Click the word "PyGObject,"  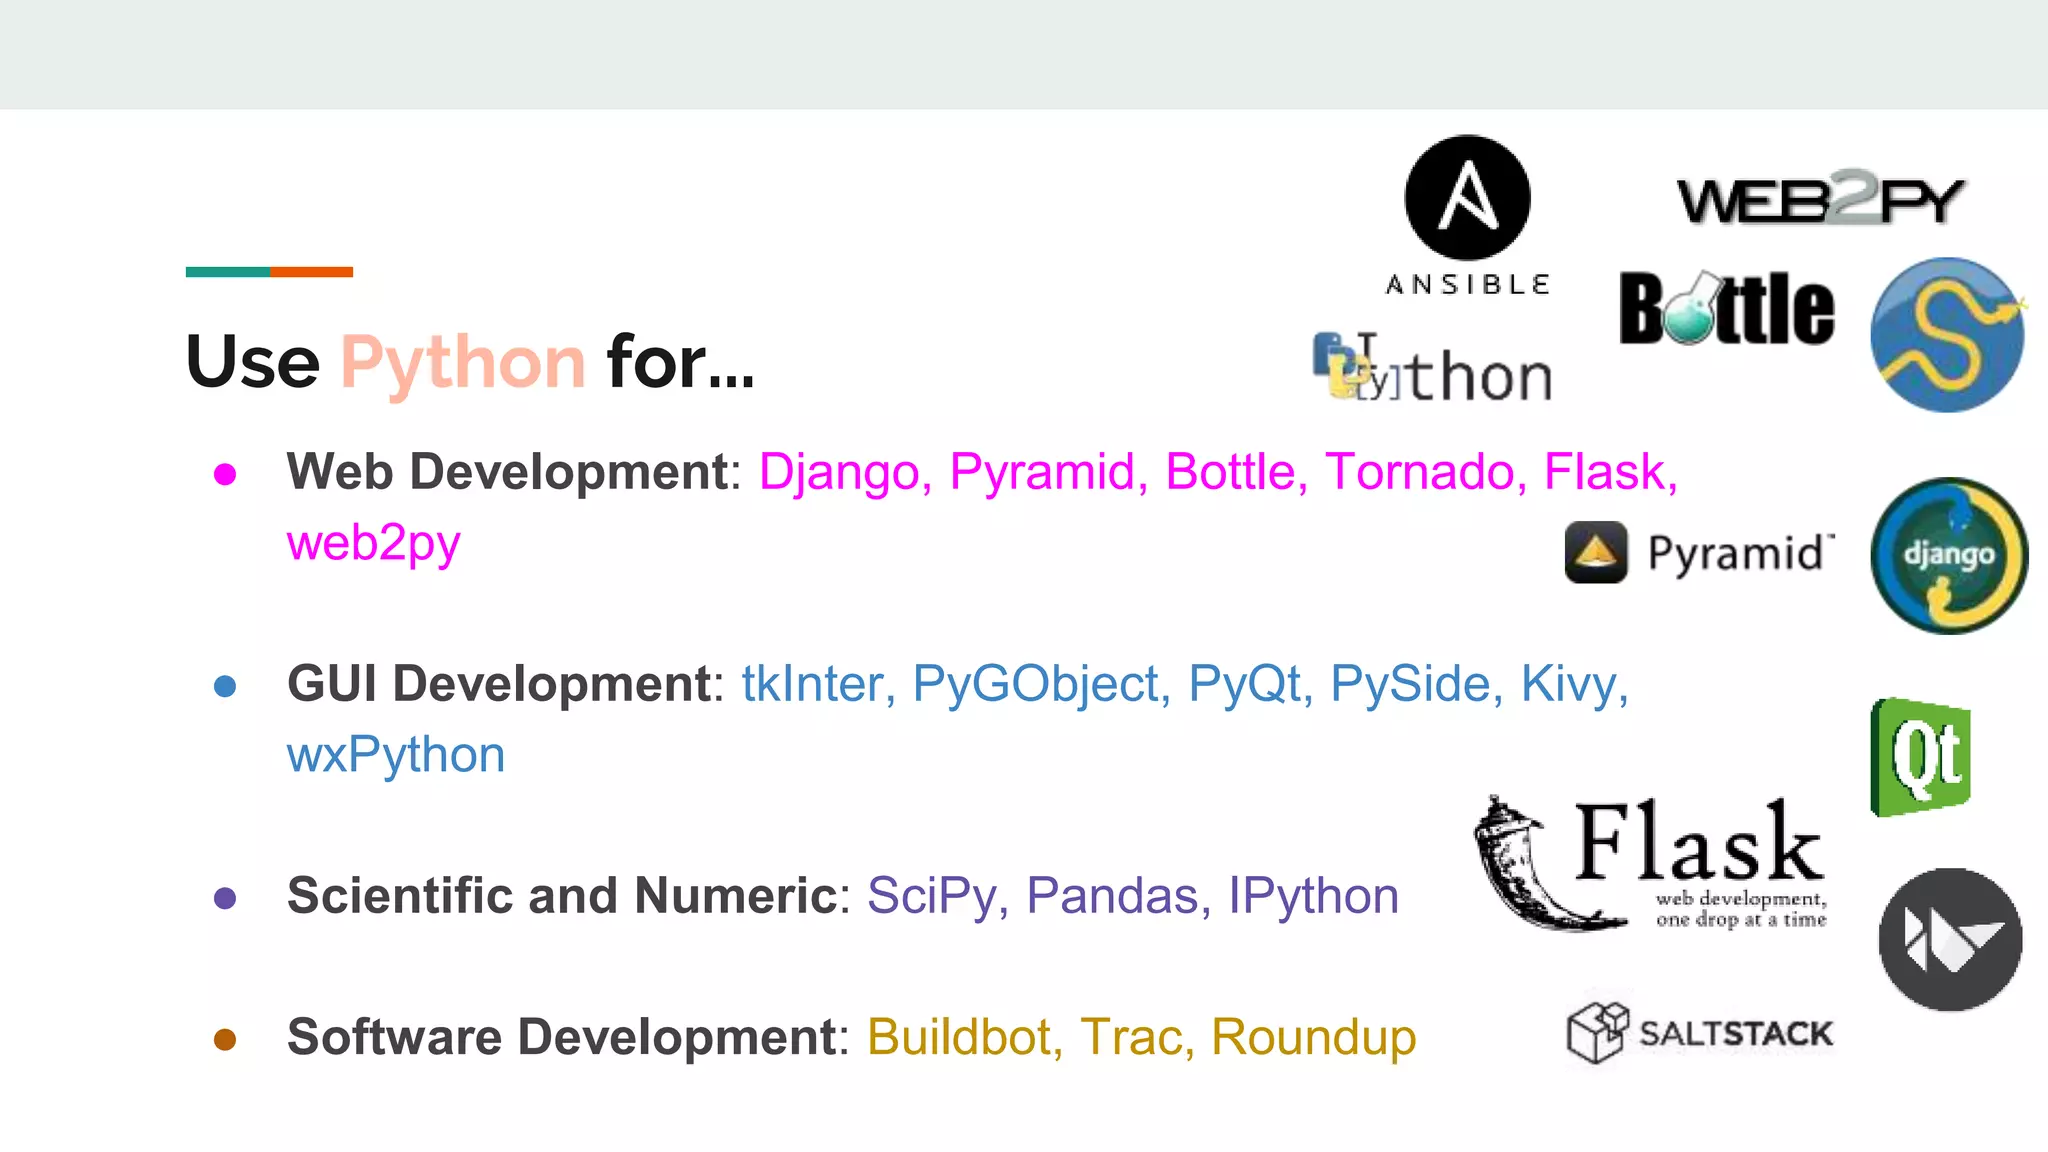point(1041,686)
